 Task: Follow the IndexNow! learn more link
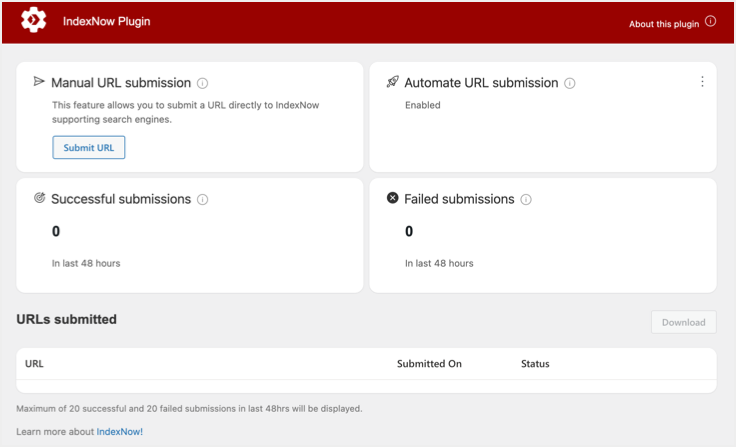pyautogui.click(x=120, y=431)
